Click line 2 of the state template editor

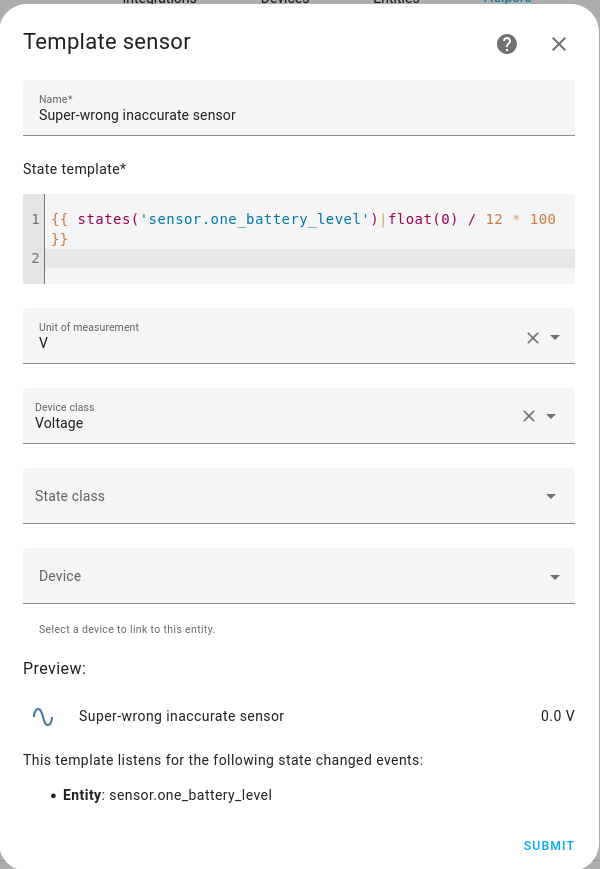pyautogui.click(x=300, y=258)
